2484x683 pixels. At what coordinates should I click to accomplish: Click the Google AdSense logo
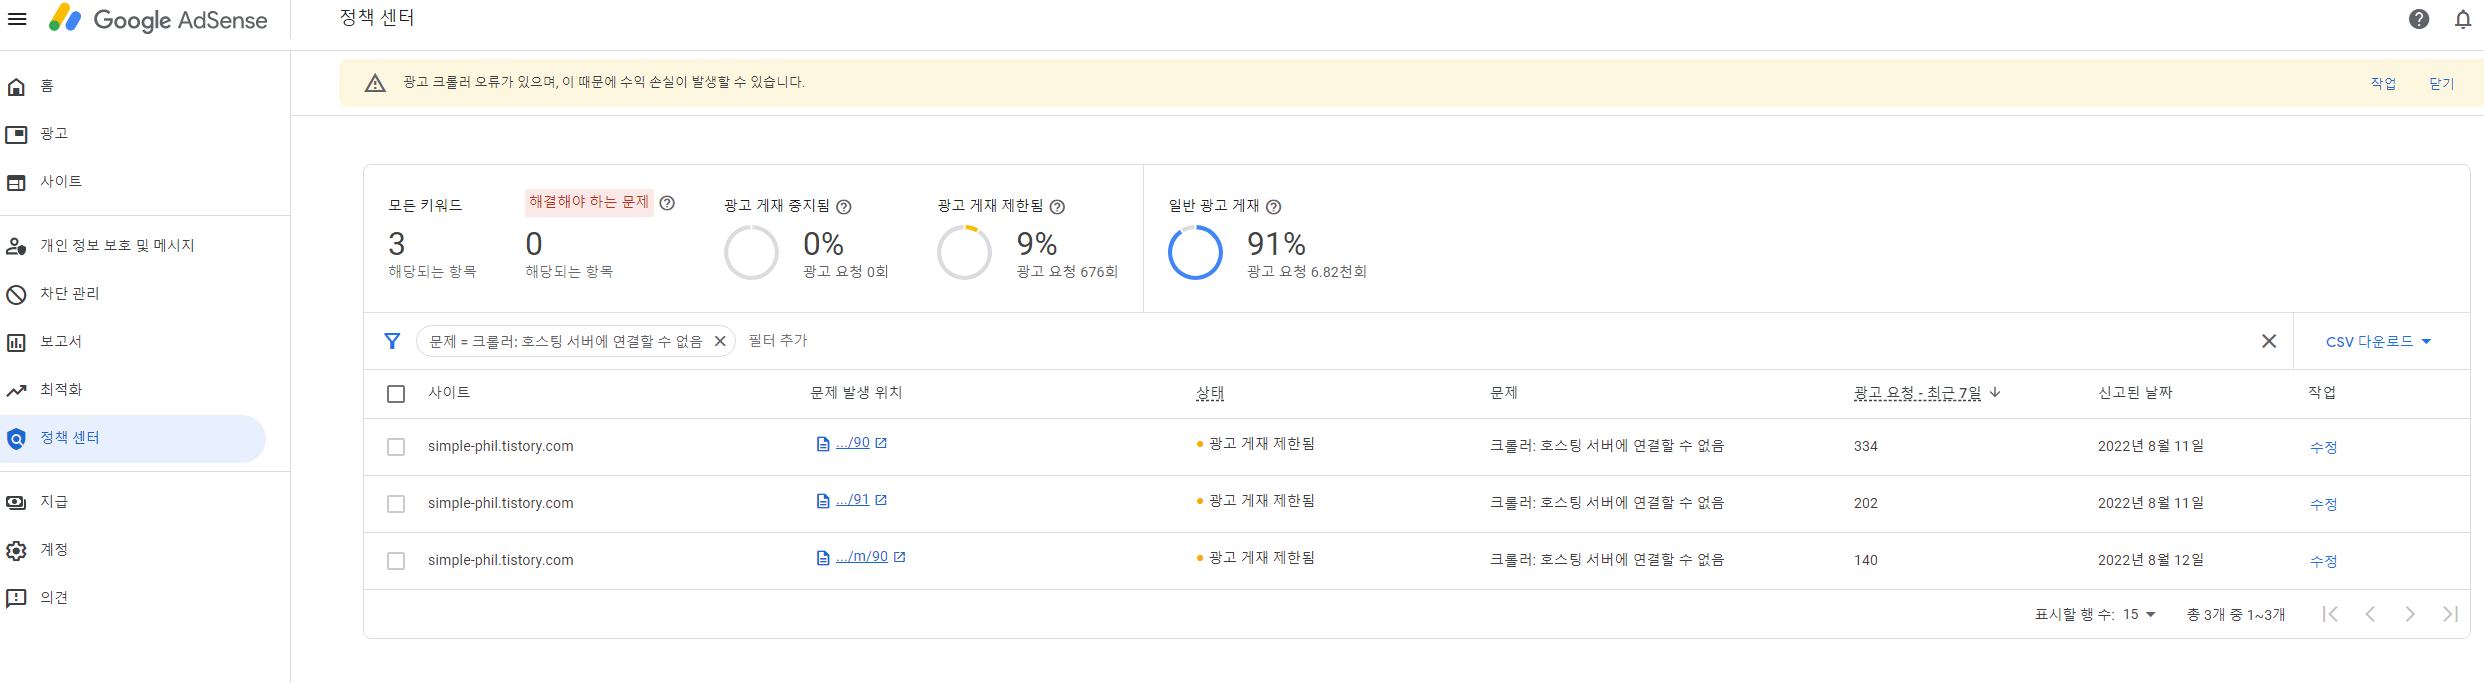(x=158, y=19)
